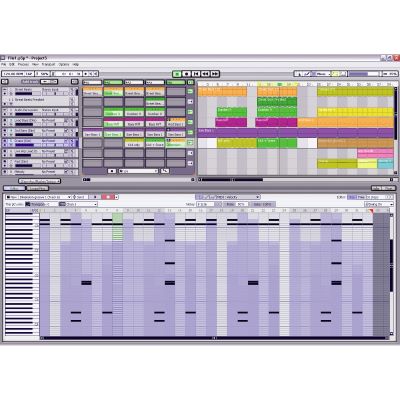Viewport: 400px width, 400px height.
Task: Open the track pane bottom dropdown
Action: [39, 181]
